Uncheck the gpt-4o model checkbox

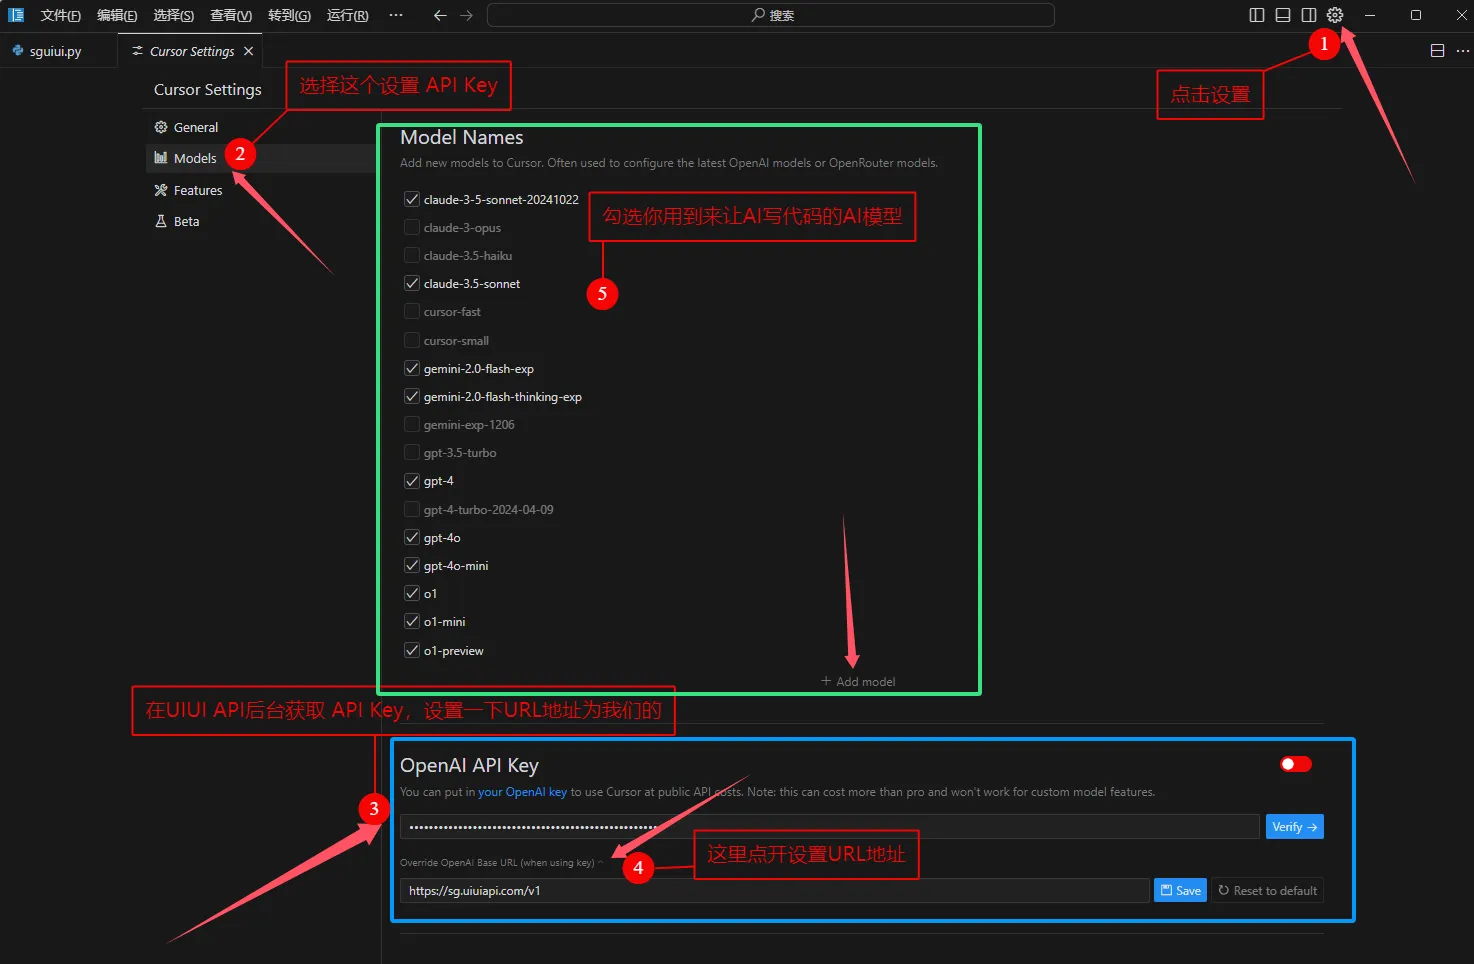tap(412, 538)
